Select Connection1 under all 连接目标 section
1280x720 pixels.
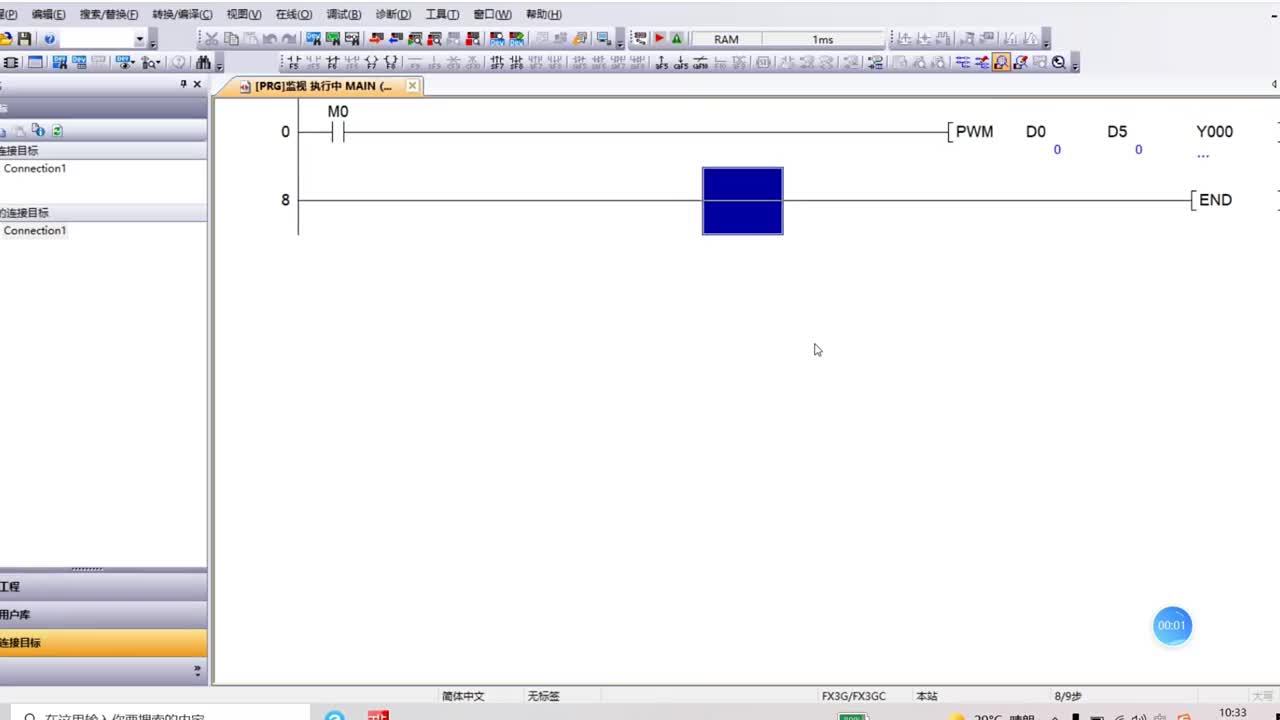pos(35,230)
